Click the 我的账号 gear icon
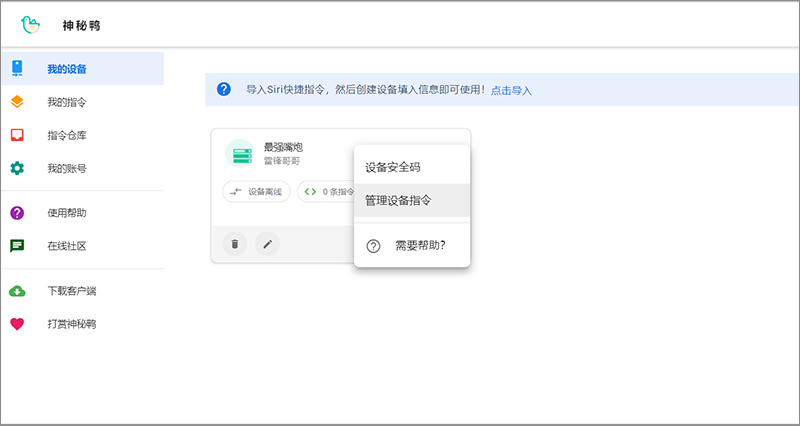 [x=17, y=168]
